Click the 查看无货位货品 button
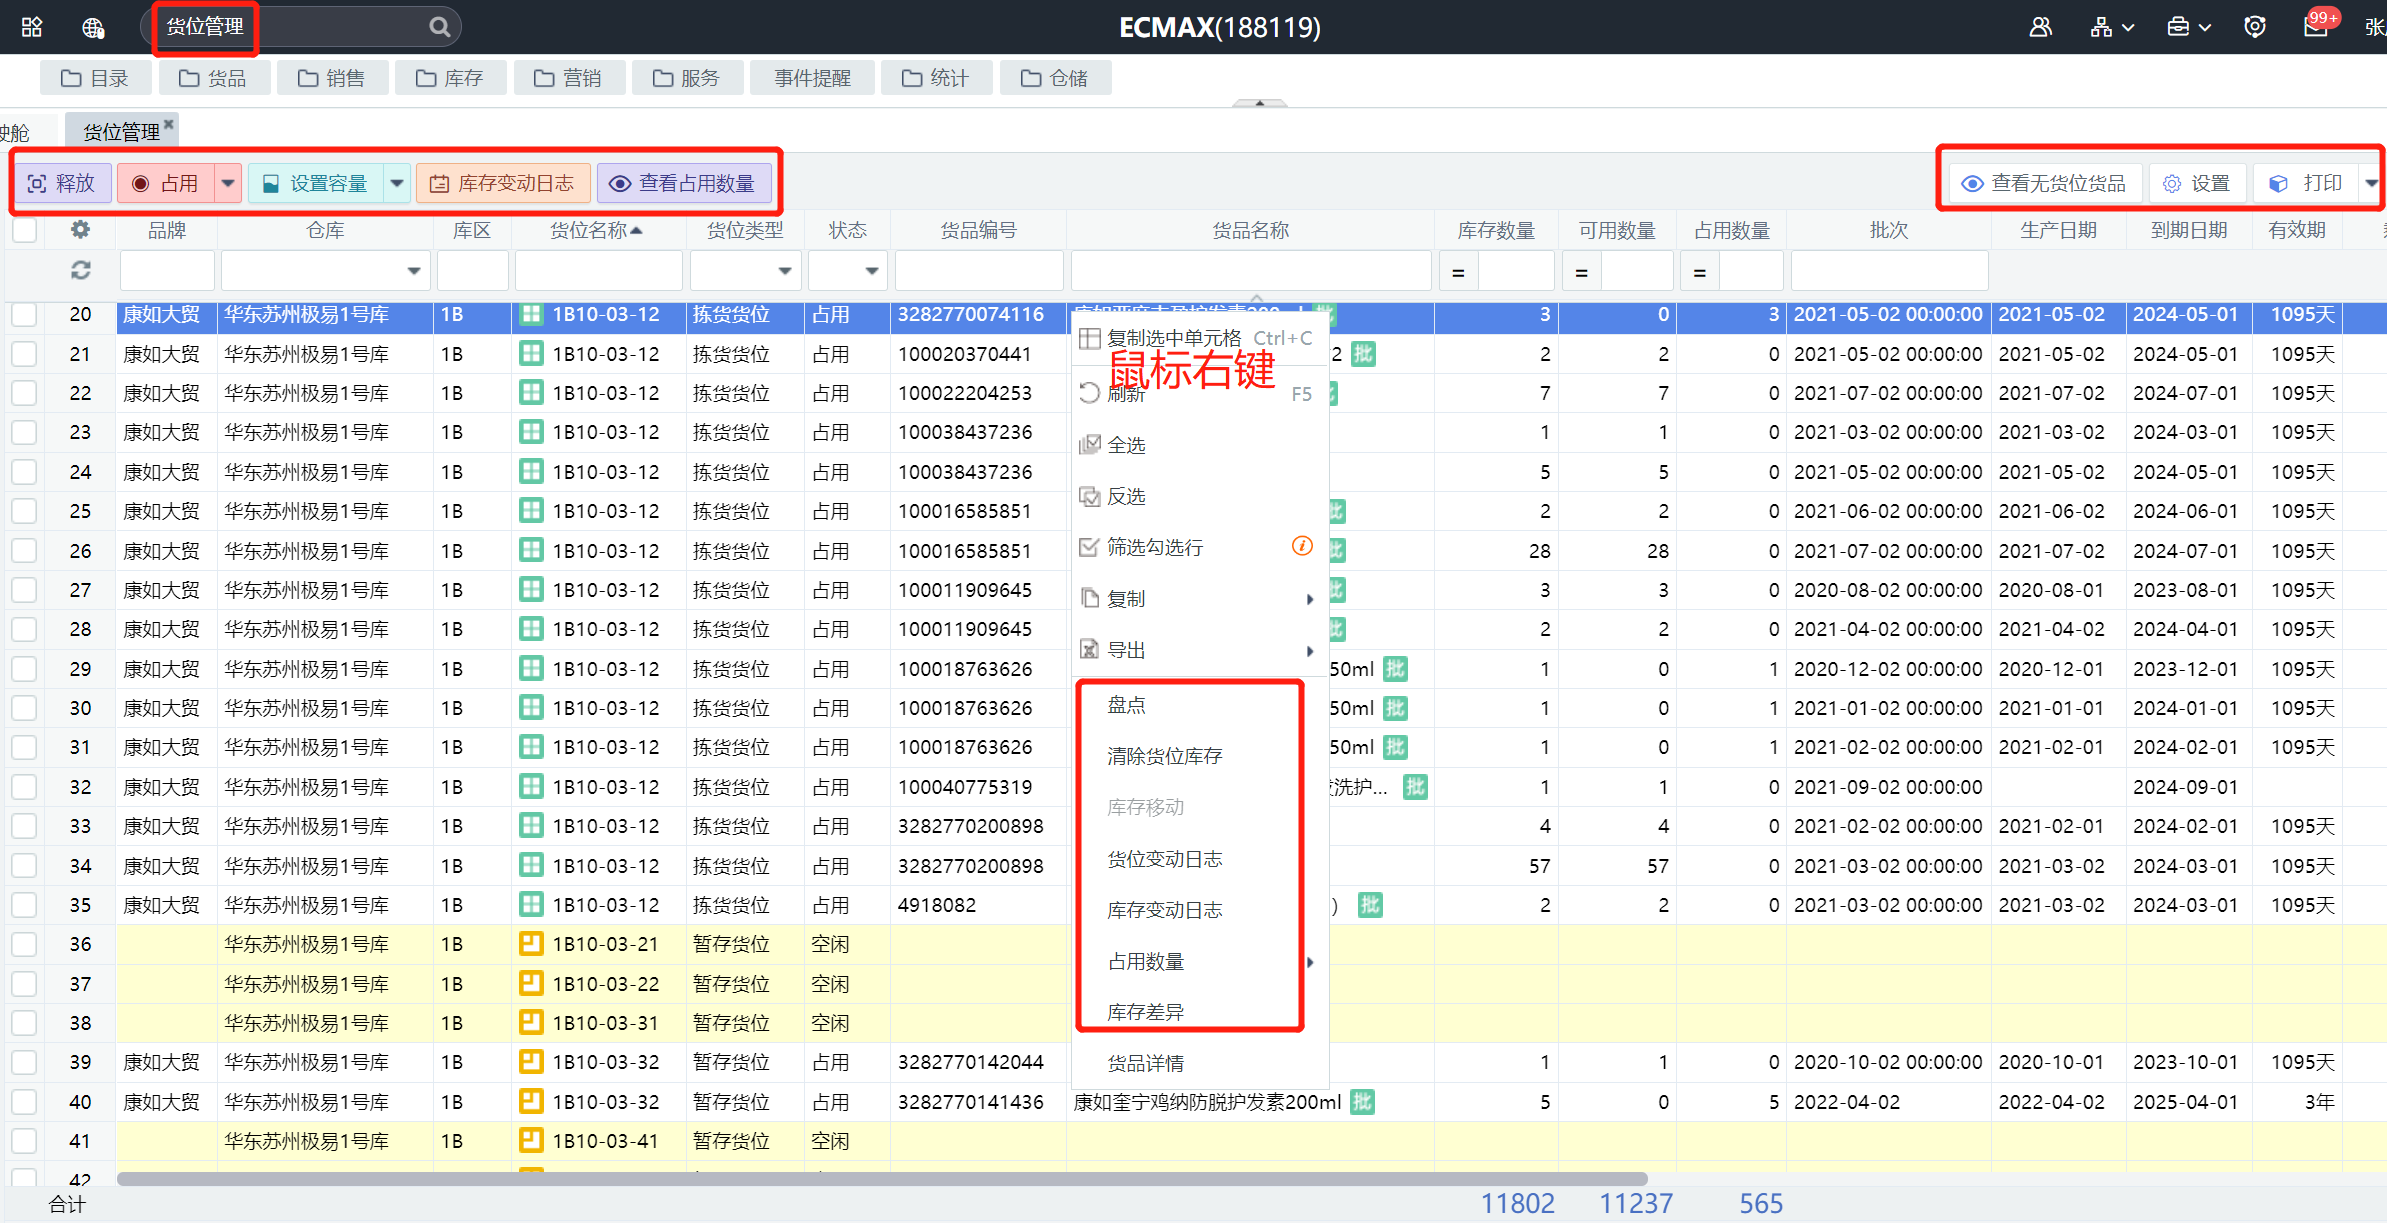This screenshot has height=1223, width=2387. click(x=2043, y=183)
